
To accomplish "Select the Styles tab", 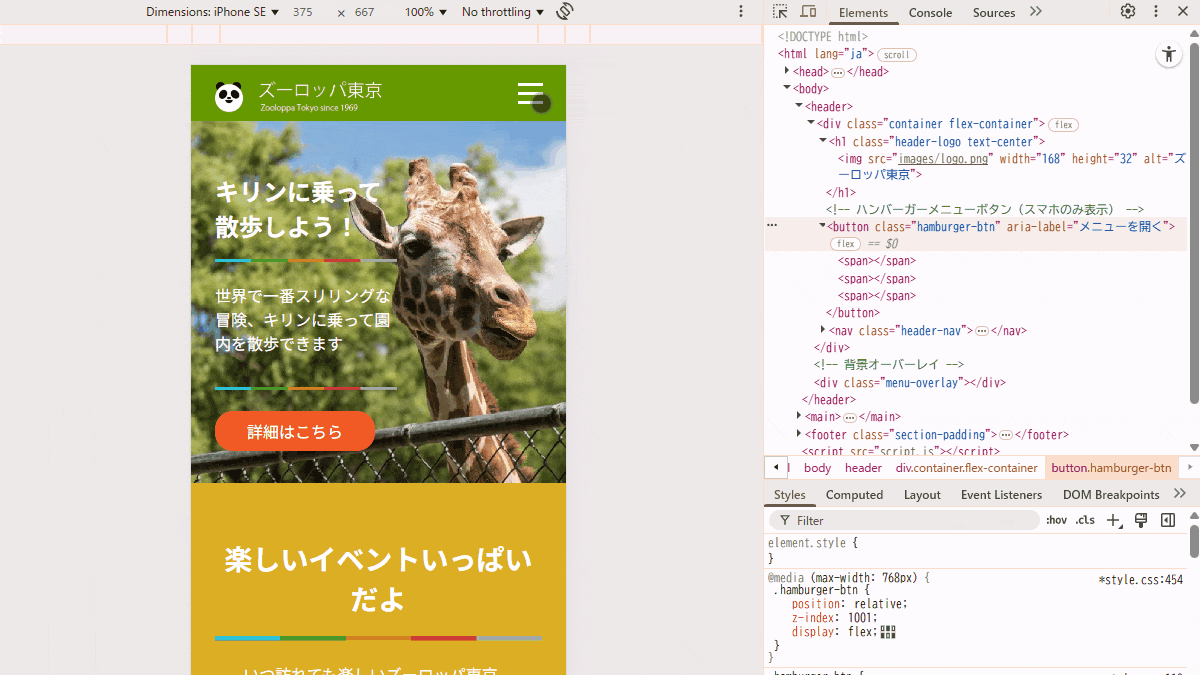I will [789, 494].
